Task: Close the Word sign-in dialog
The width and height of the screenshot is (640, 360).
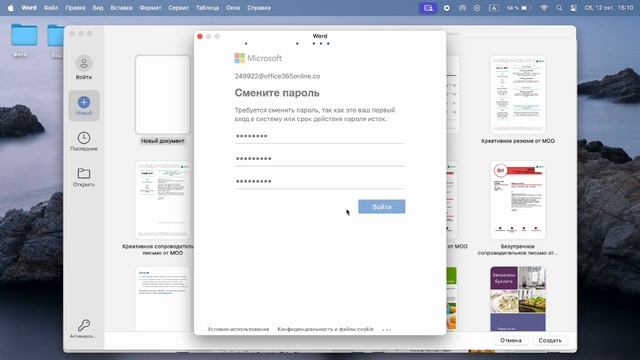Action: [x=200, y=36]
